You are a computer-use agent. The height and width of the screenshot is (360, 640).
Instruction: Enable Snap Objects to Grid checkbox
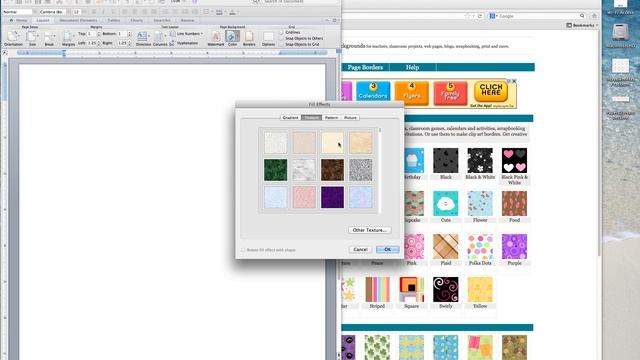tap(281, 44)
